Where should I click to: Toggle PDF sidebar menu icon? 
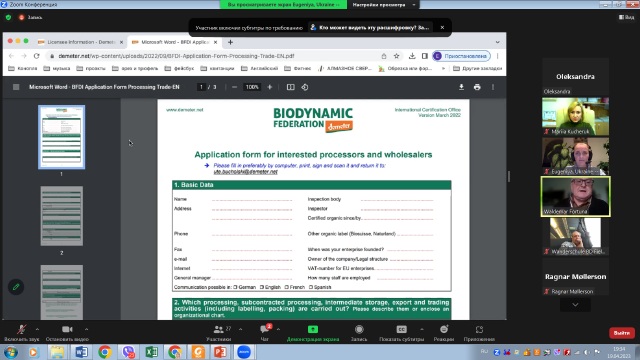(16, 87)
